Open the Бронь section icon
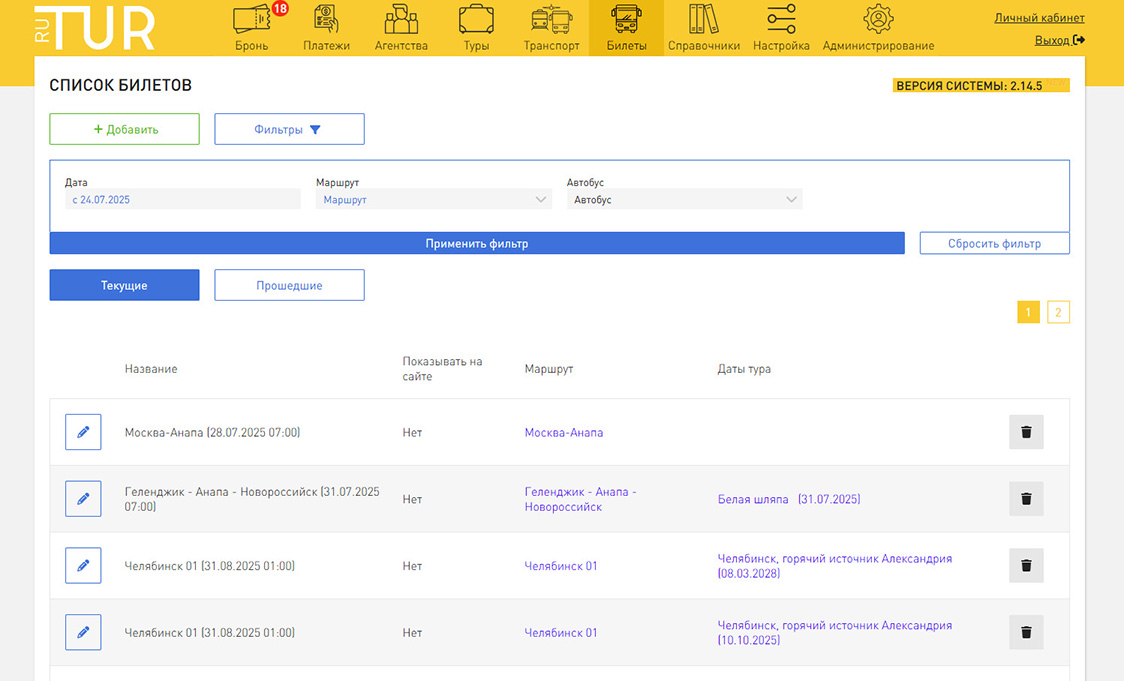Screen dimensions: 1124x681 251,19
